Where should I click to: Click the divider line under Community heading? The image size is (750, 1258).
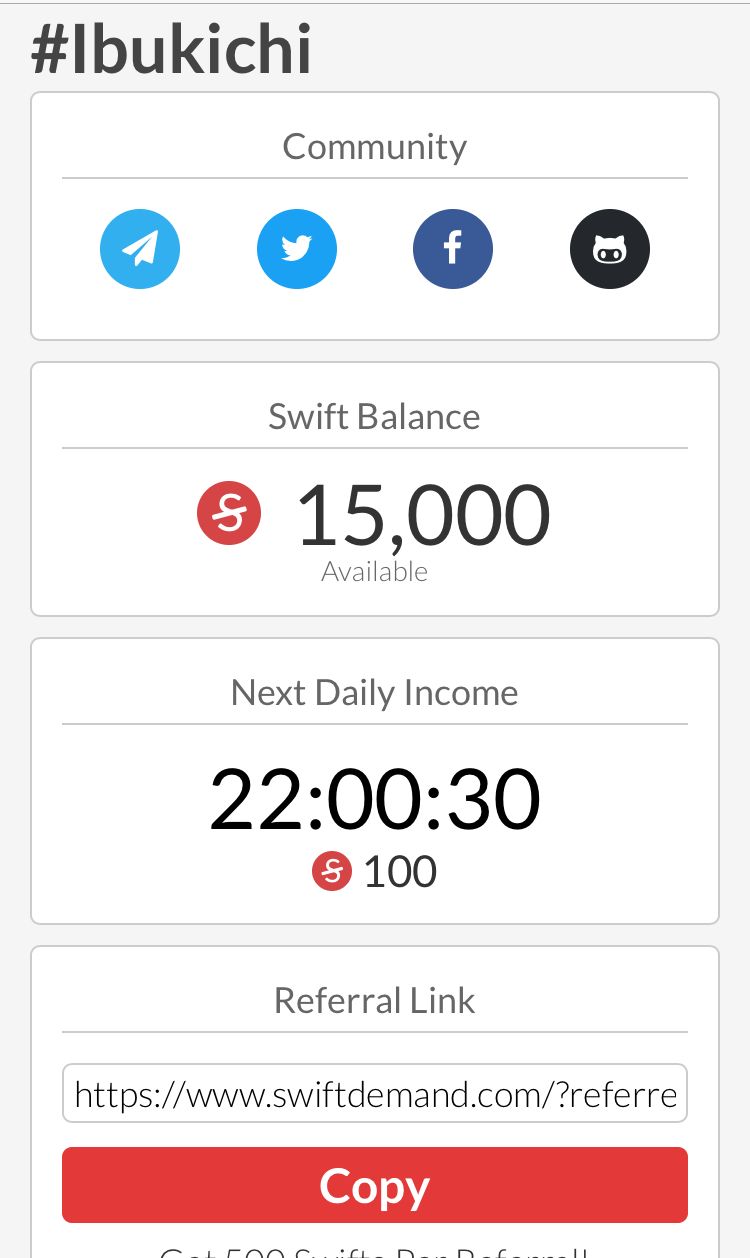375,178
